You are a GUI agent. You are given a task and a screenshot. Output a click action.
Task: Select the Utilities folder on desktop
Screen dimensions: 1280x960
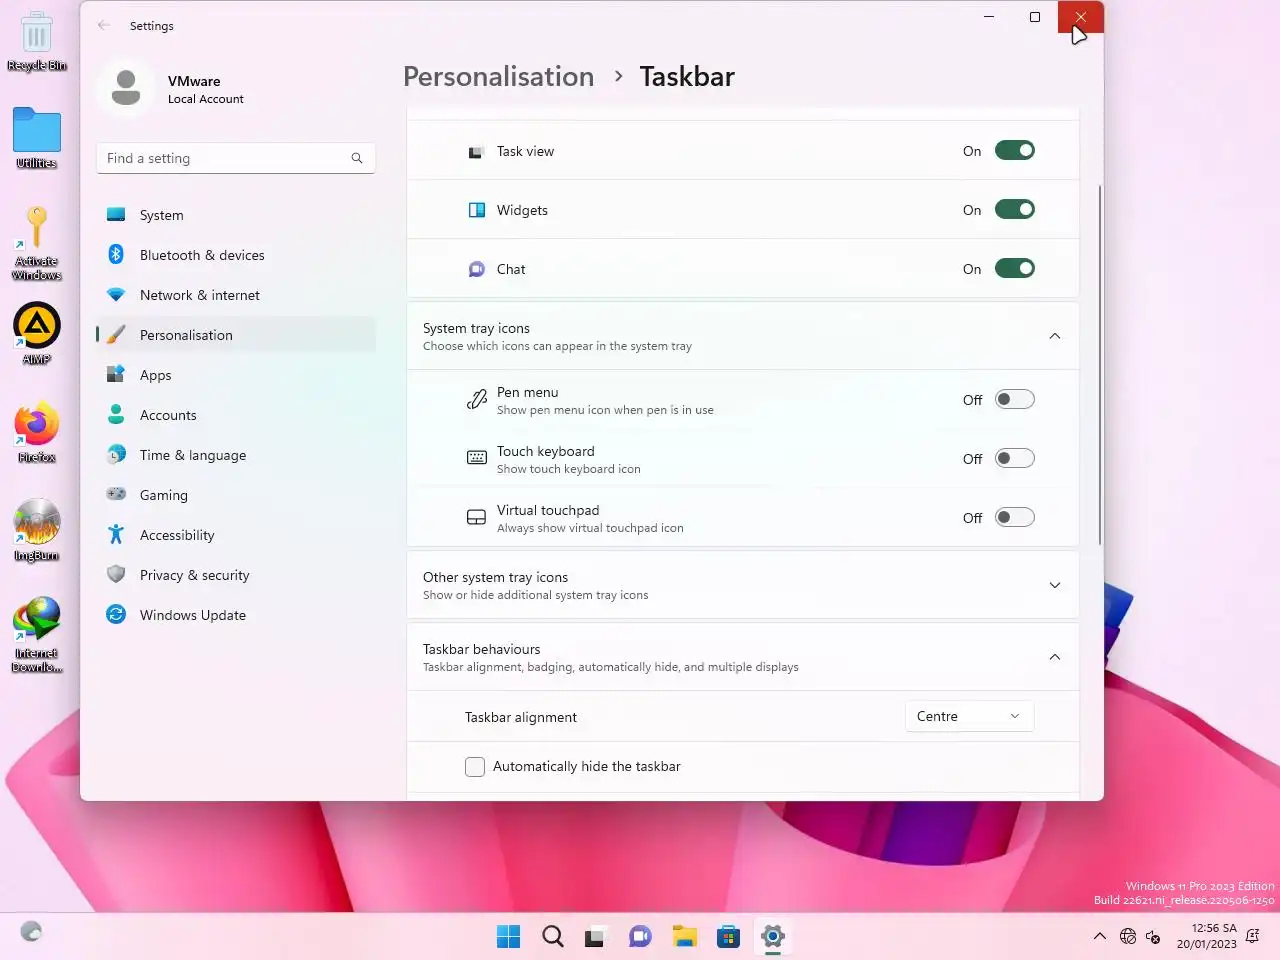(37, 138)
